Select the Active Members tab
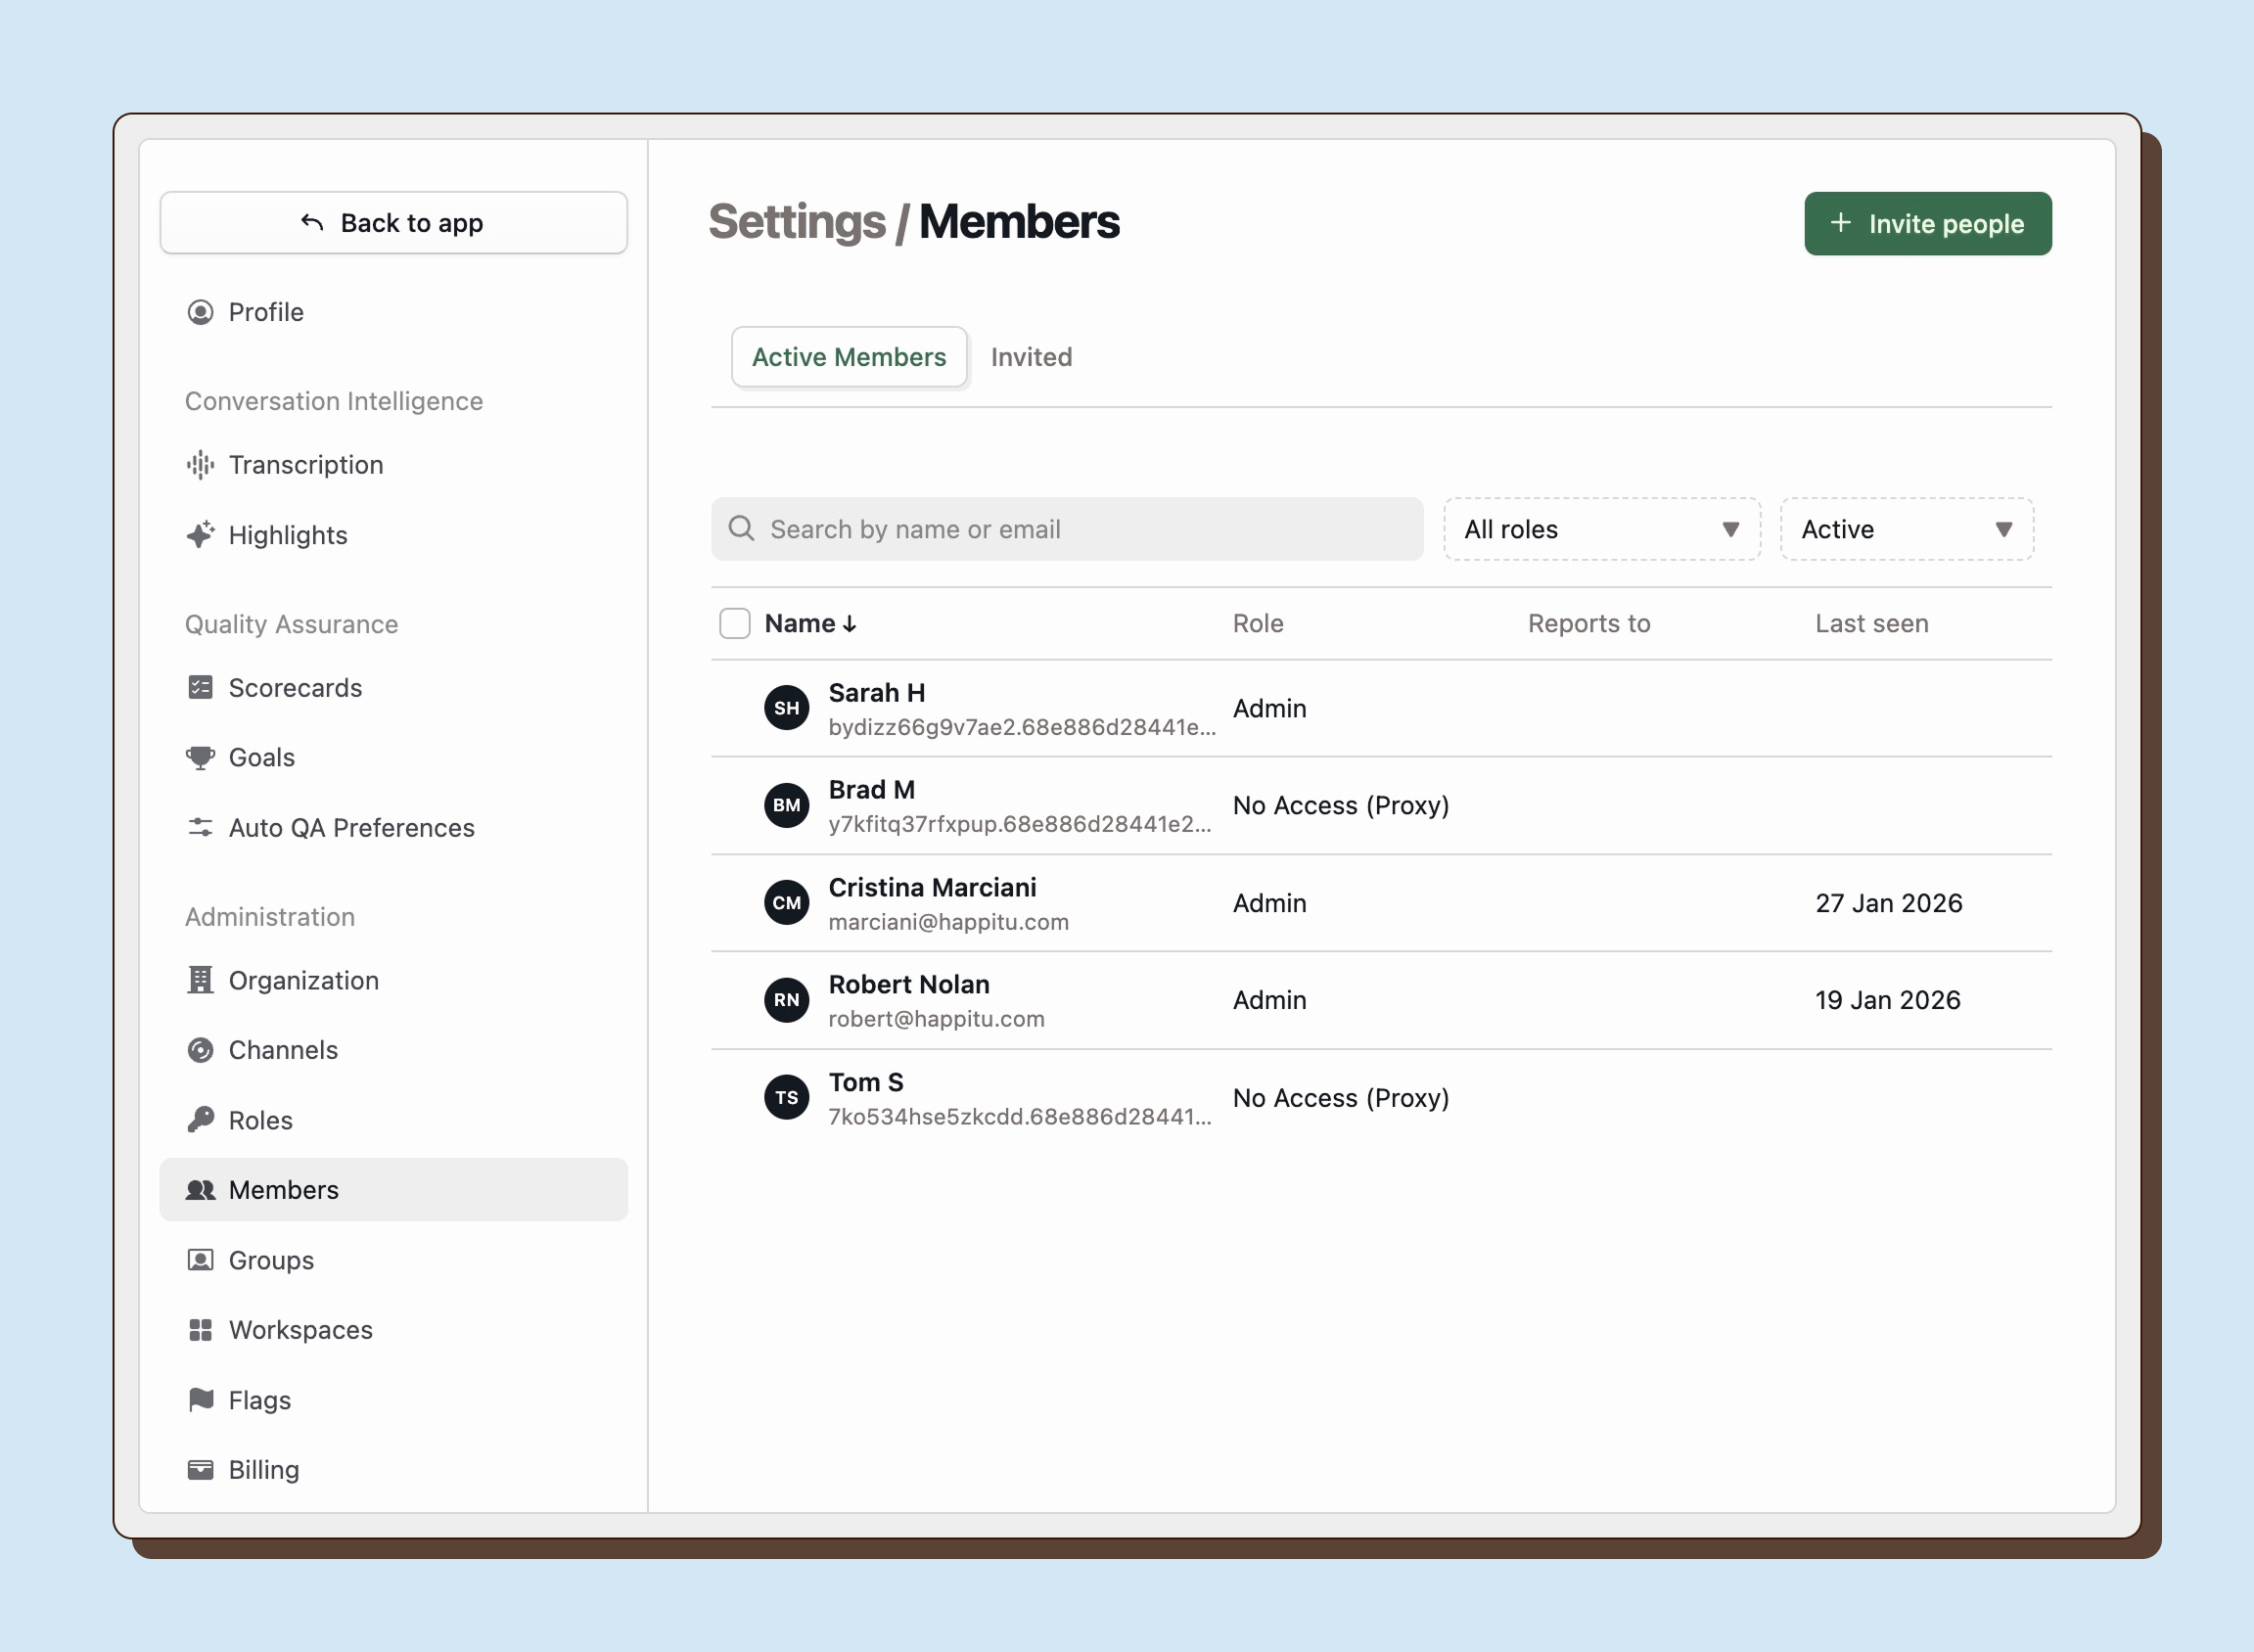The image size is (2254, 1652). pyautogui.click(x=848, y=357)
